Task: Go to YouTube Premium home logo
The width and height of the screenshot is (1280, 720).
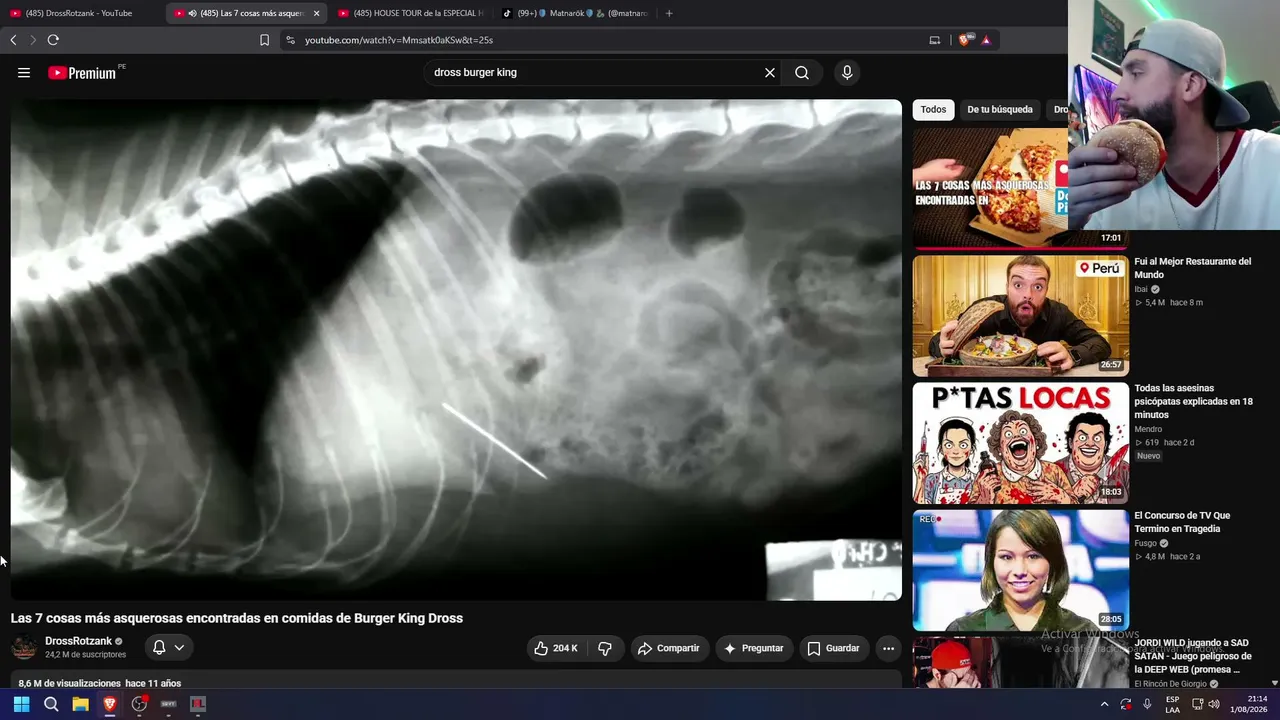Action: (82, 73)
